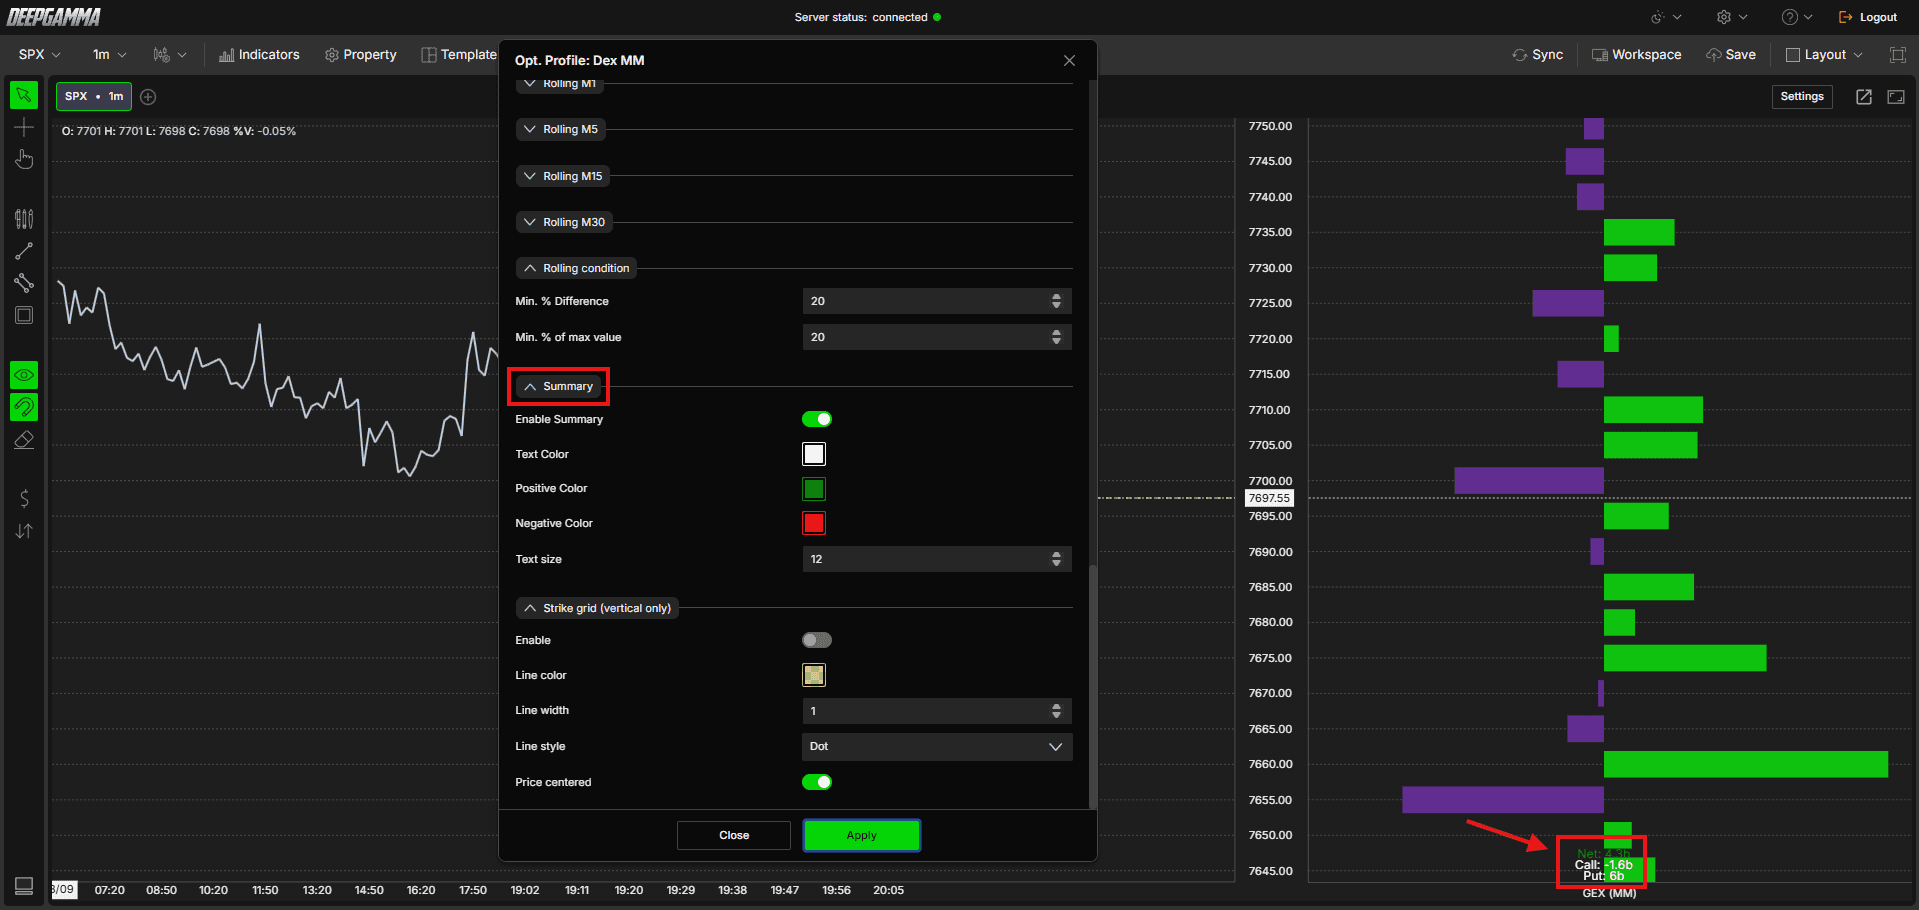Select the eraser tool
Image resolution: width=1919 pixels, height=910 pixels.
click(x=24, y=440)
